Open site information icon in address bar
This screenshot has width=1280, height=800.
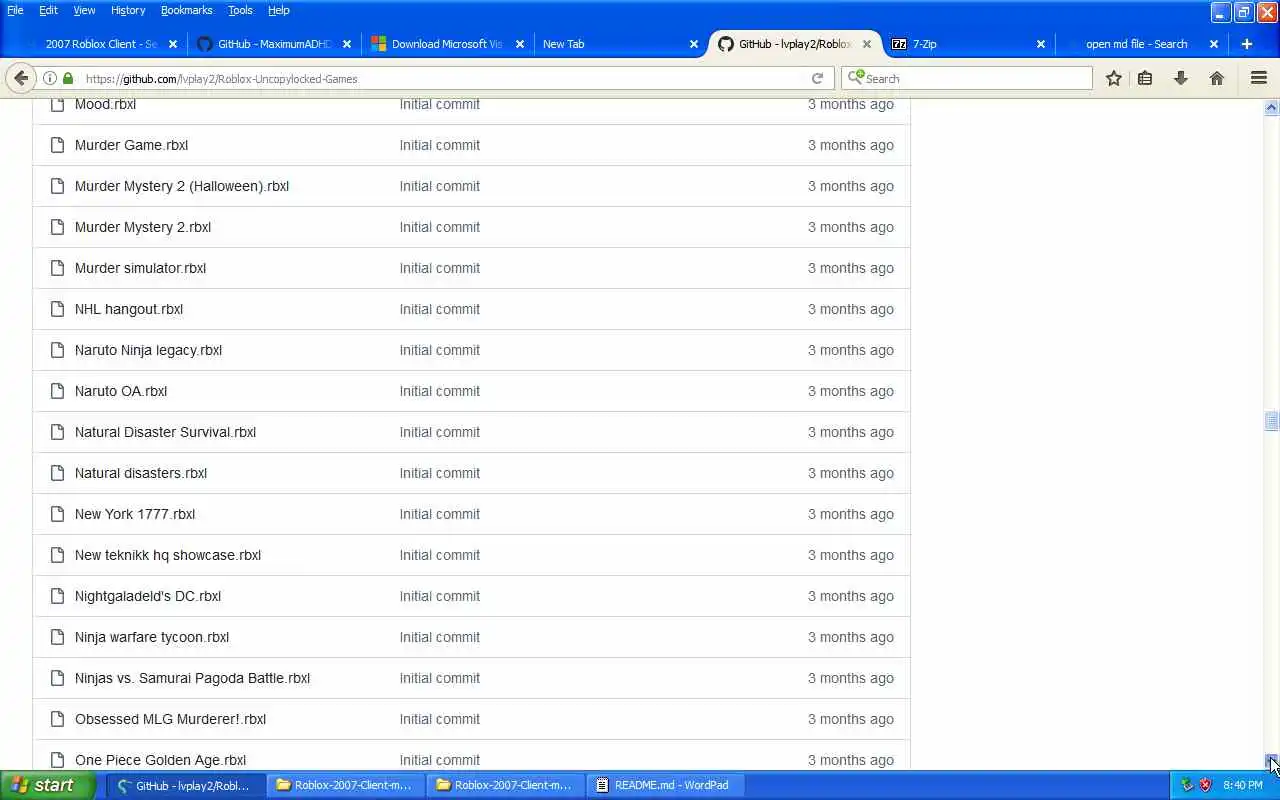click(x=49, y=78)
